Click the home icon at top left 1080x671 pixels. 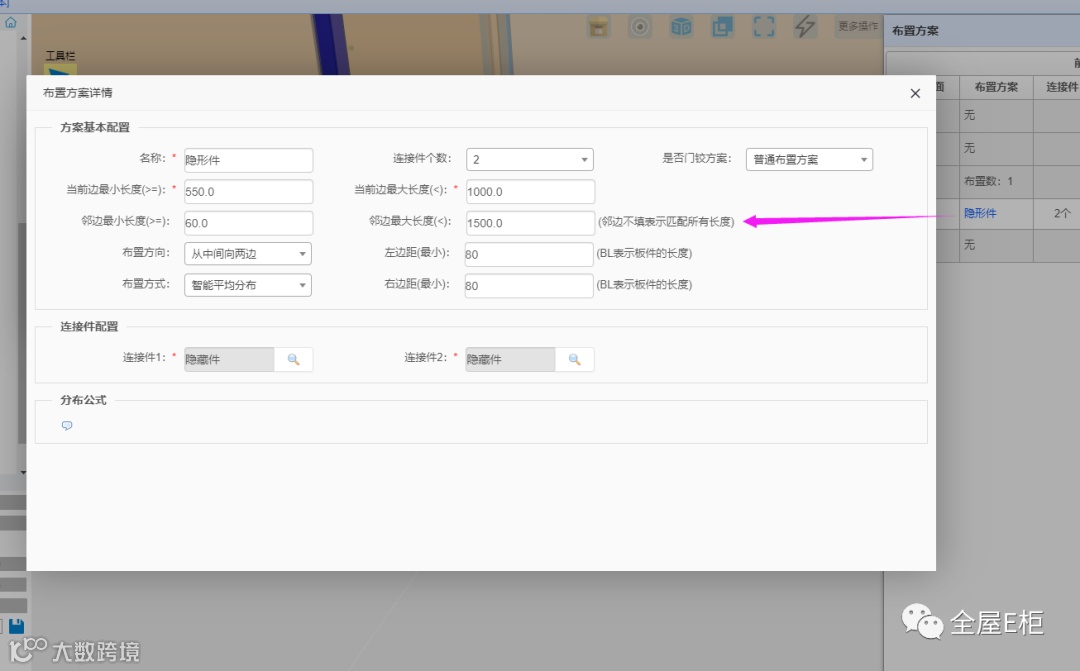click(x=10, y=23)
